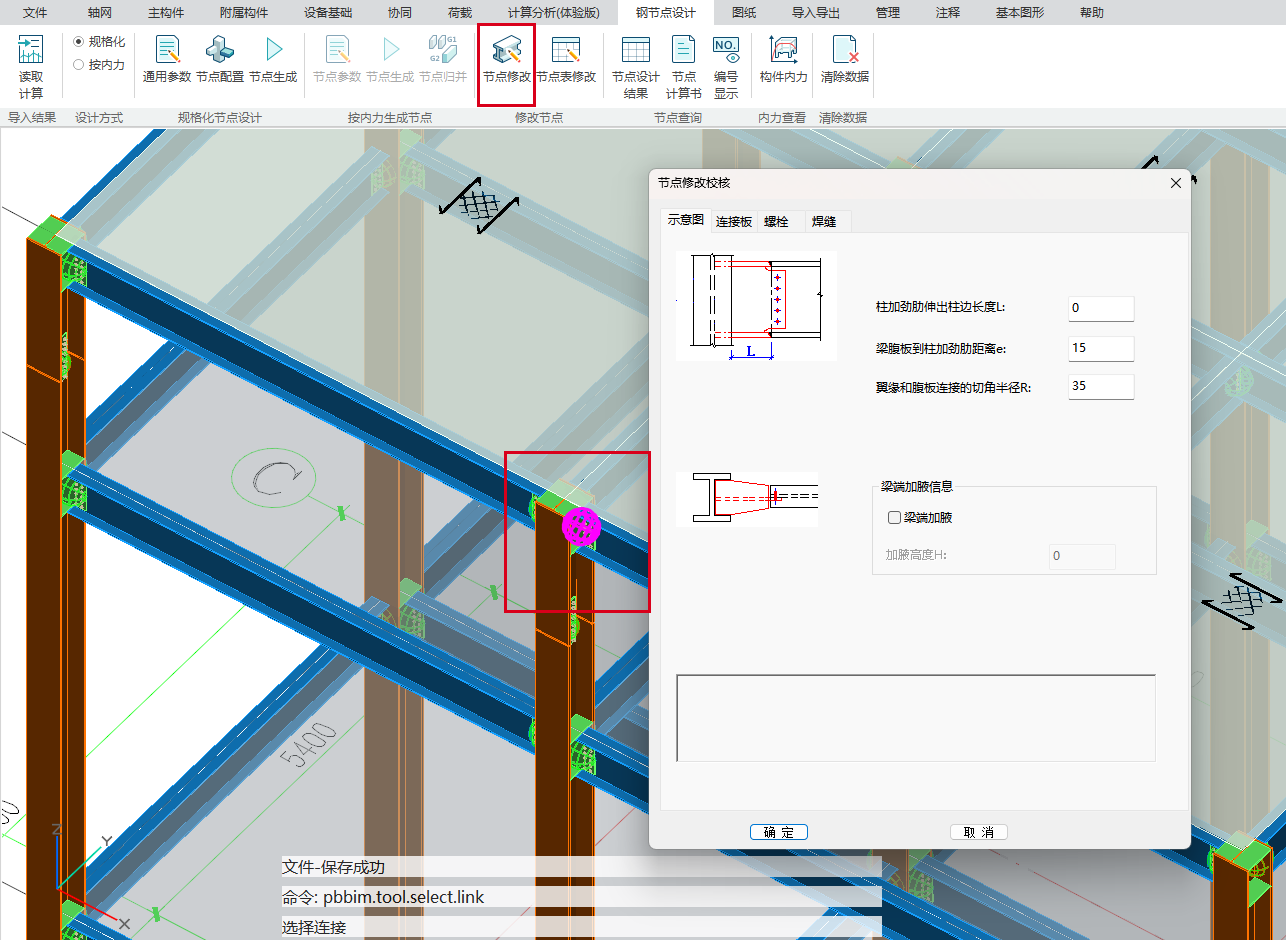Image resolution: width=1286 pixels, height=940 pixels.
Task: Select the 按内力 radio button
Action: tap(79, 65)
